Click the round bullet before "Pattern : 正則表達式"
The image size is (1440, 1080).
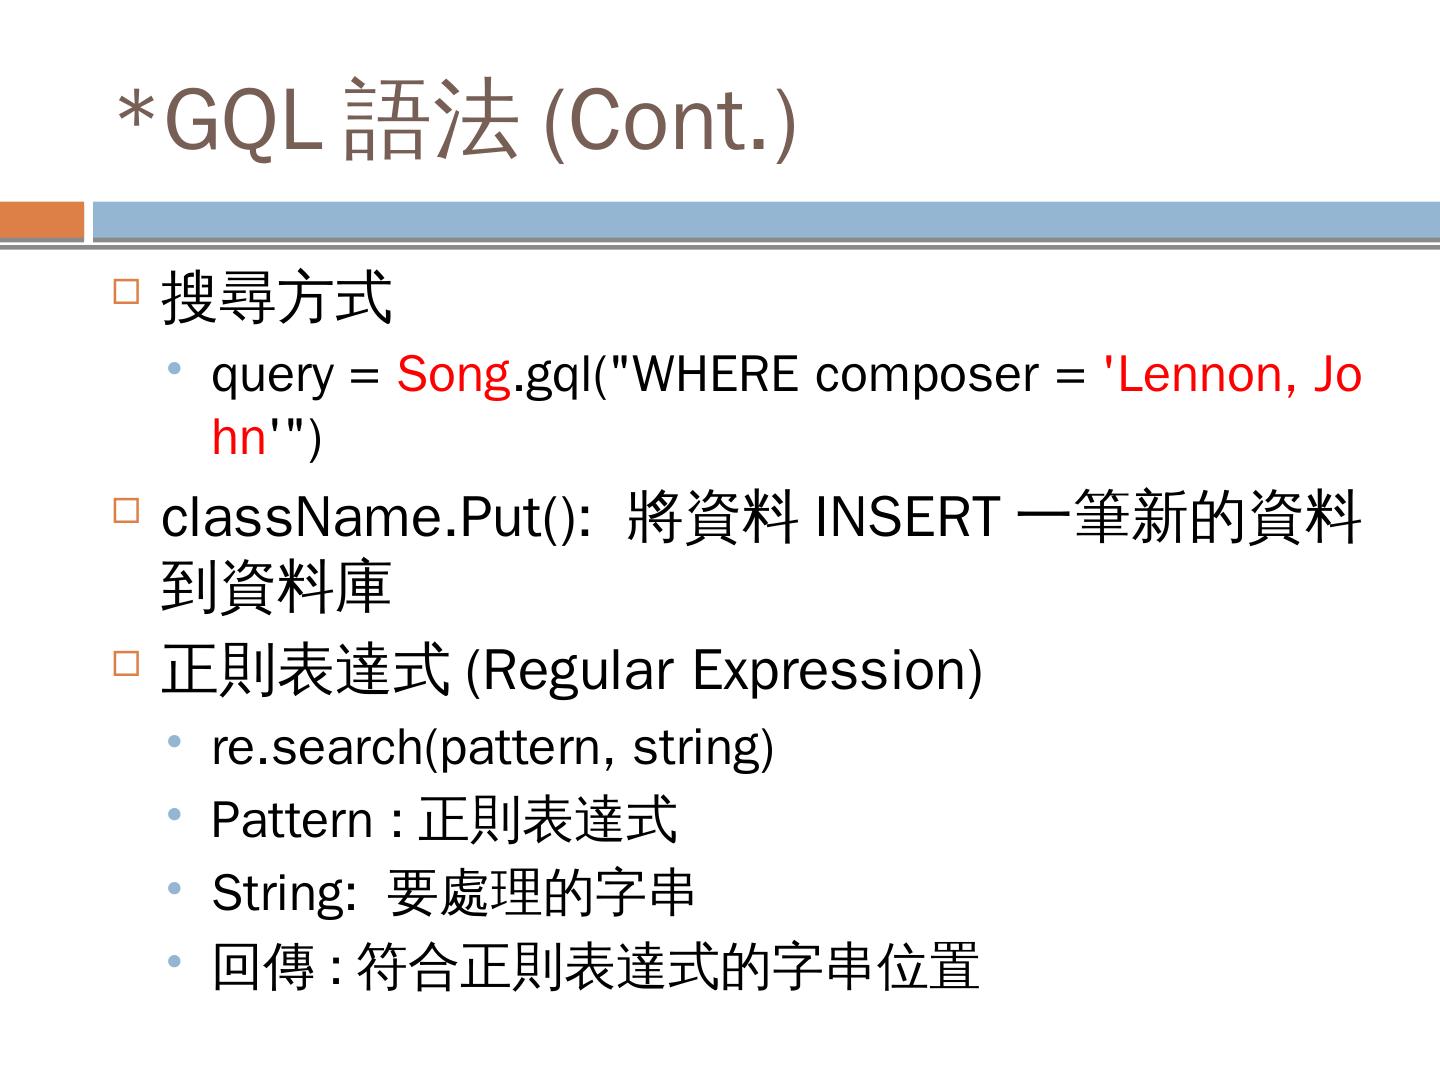[176, 815]
